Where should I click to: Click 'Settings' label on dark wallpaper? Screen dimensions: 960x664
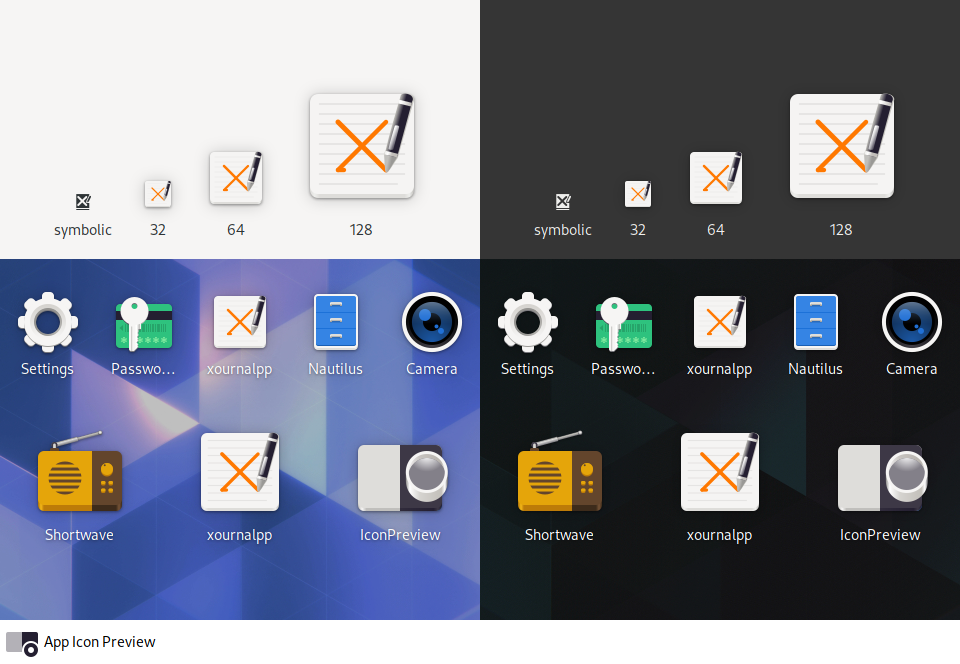[x=527, y=369]
